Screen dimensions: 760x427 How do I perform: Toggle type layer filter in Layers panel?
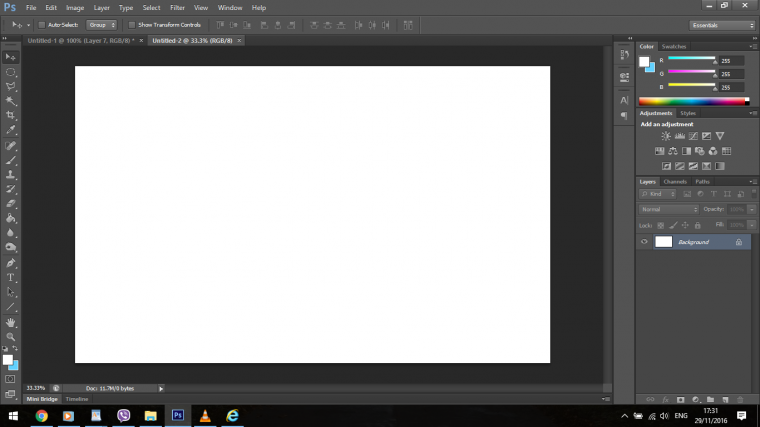coord(713,194)
